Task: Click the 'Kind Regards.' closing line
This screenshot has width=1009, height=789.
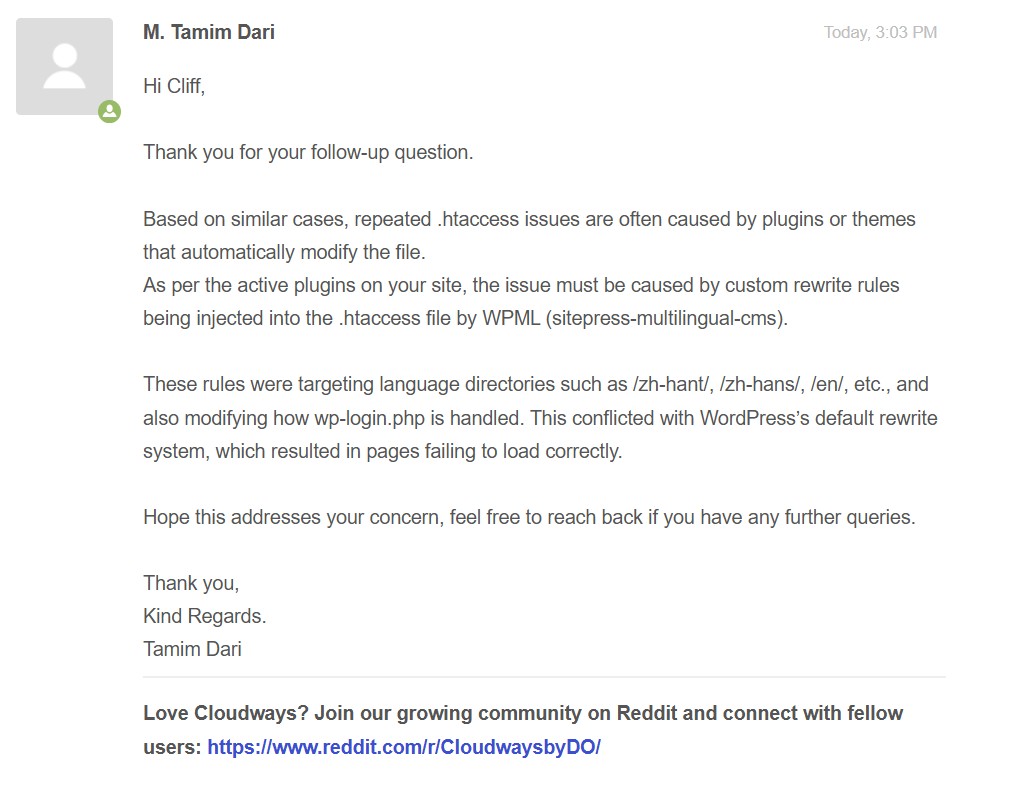Action: point(205,616)
